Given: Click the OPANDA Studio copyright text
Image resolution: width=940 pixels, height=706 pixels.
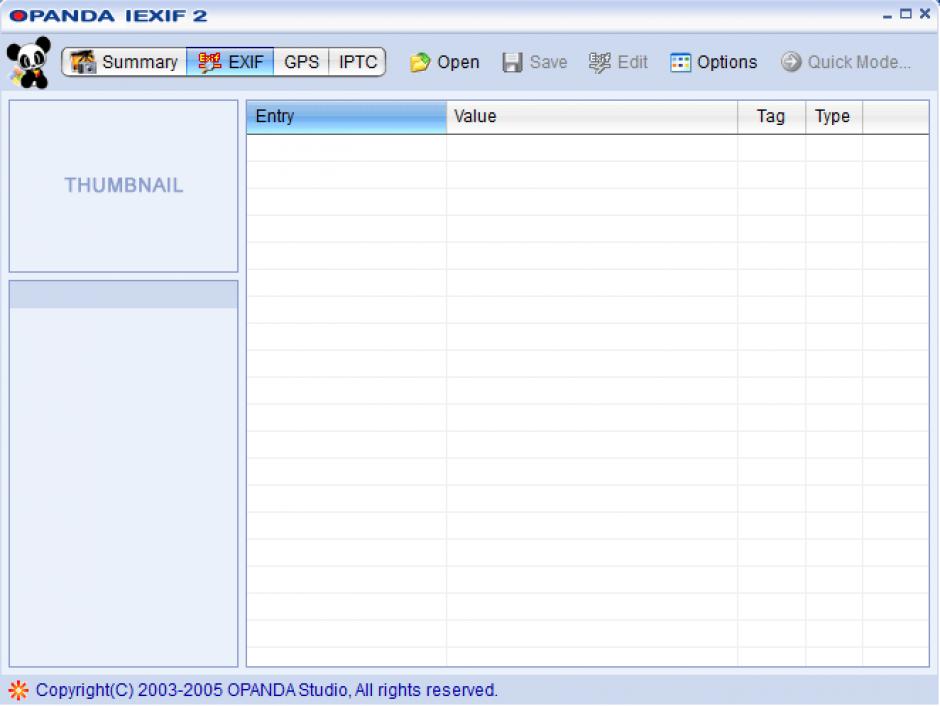Looking at the screenshot, I should (x=266, y=690).
